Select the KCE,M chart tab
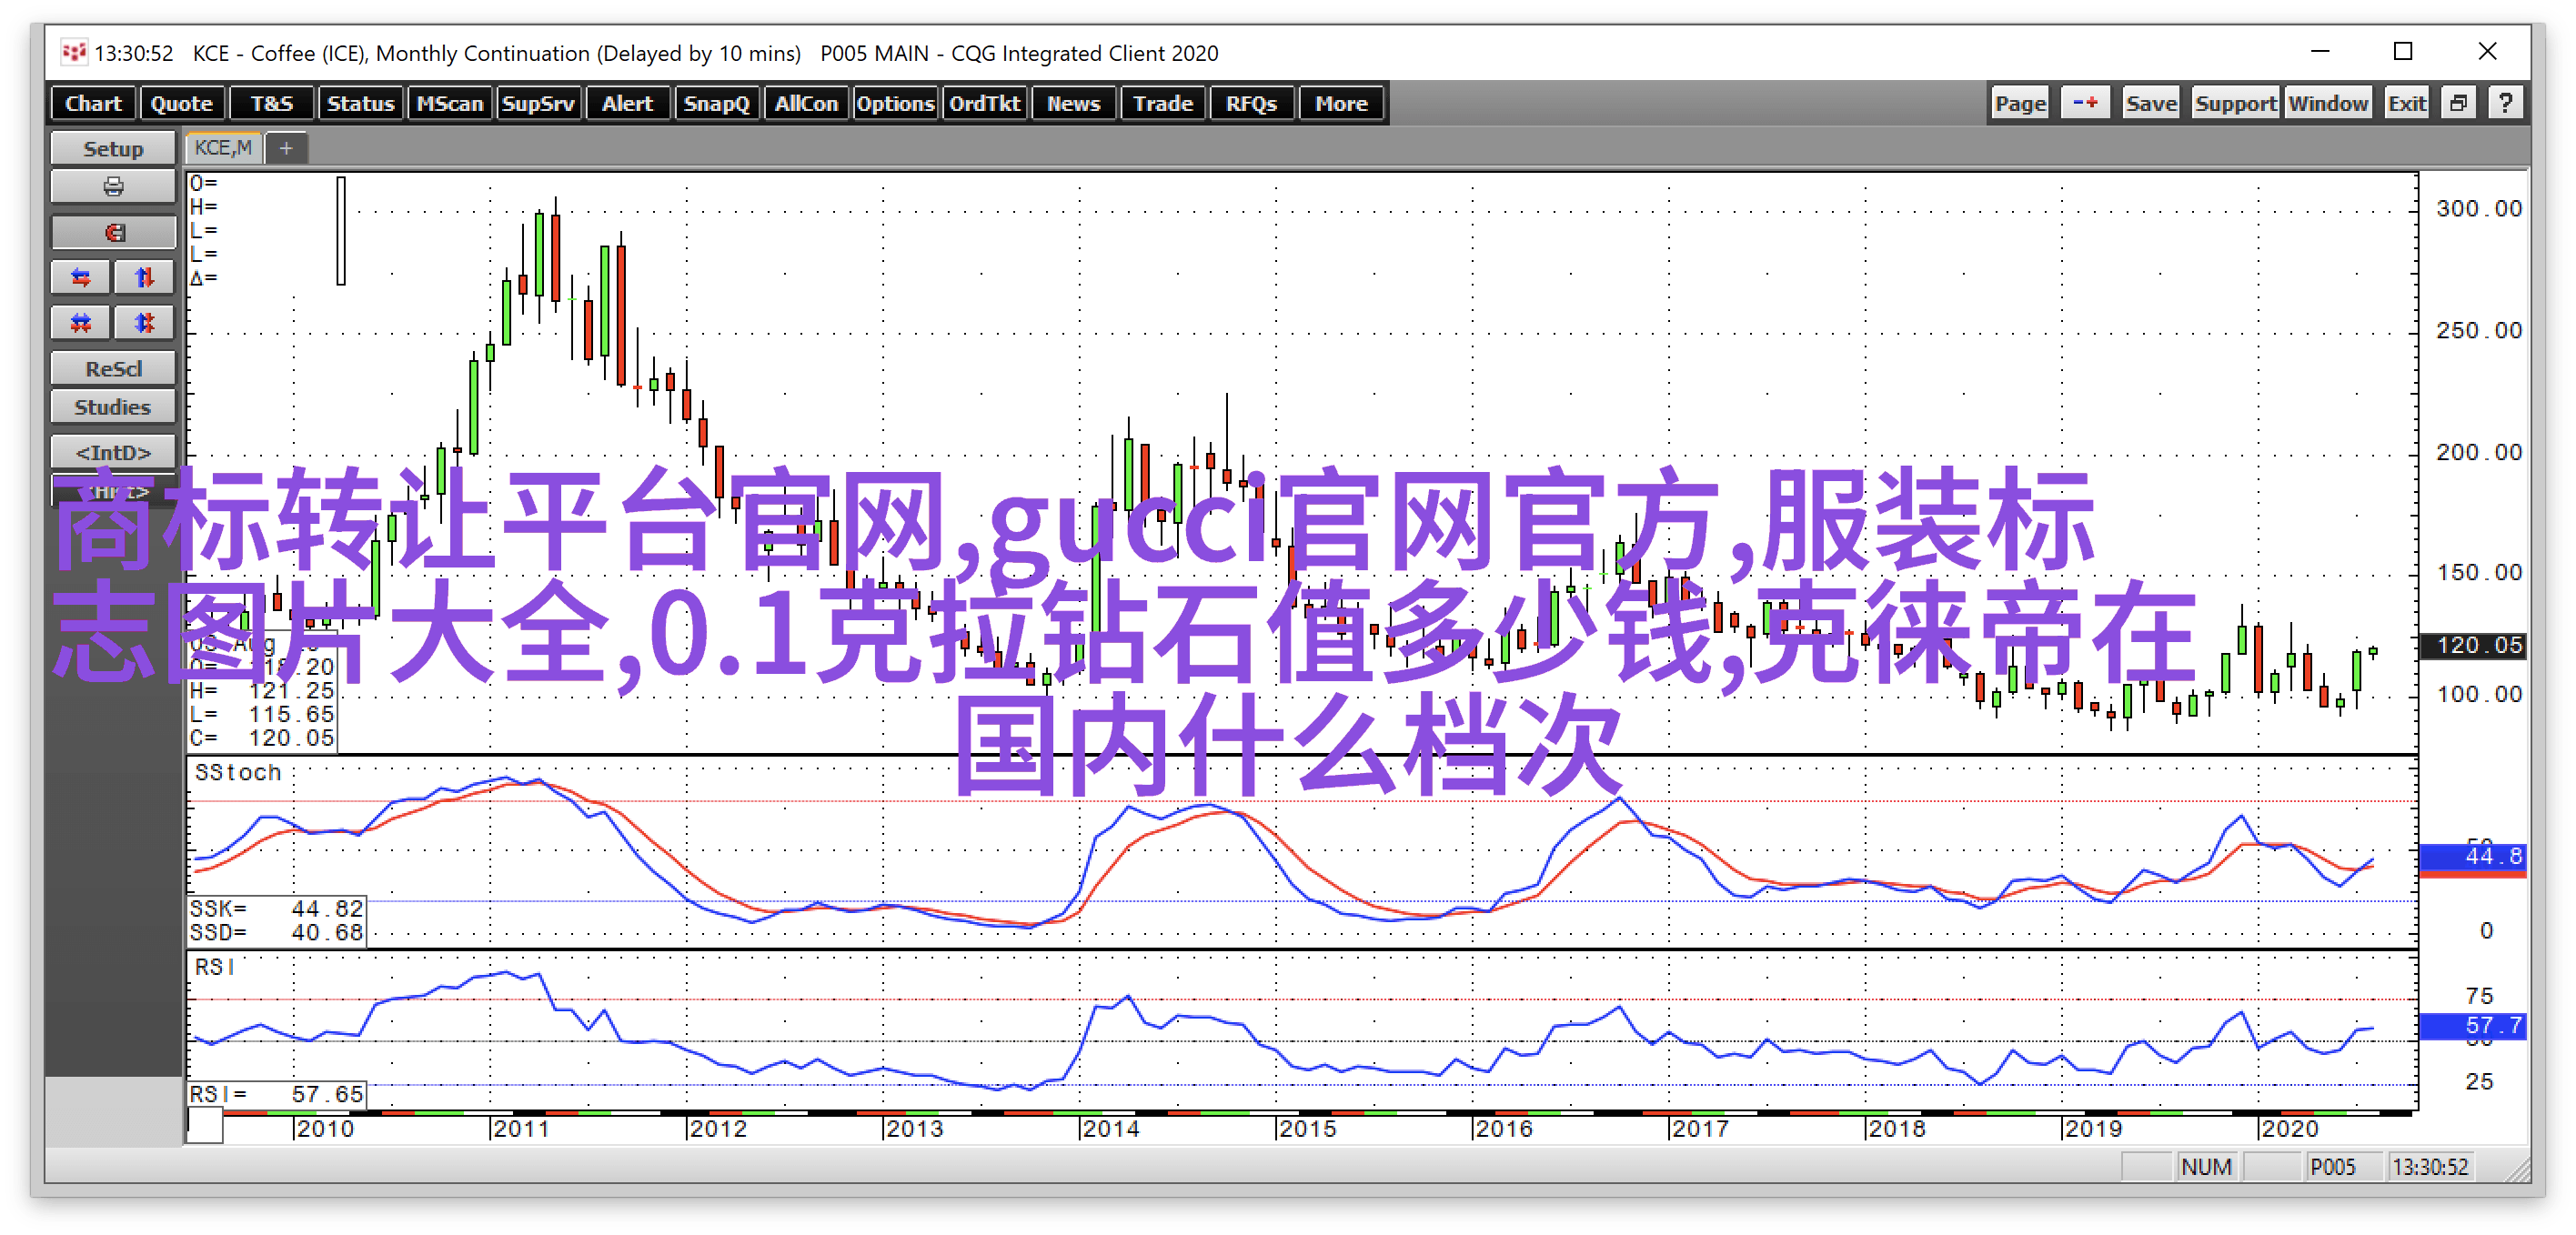Viewport: 2576px width, 1235px height. coord(223,148)
